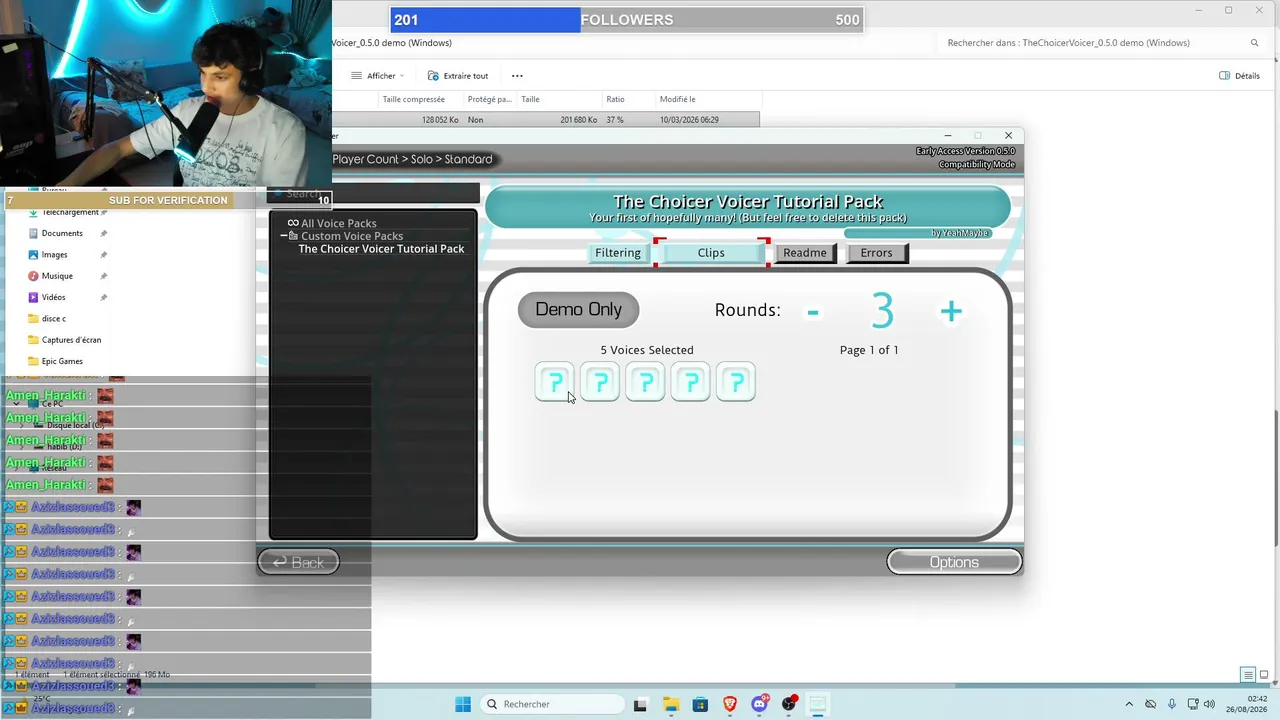Switch File Explorer to large thumbnails view

pyautogui.click(x=1265, y=675)
